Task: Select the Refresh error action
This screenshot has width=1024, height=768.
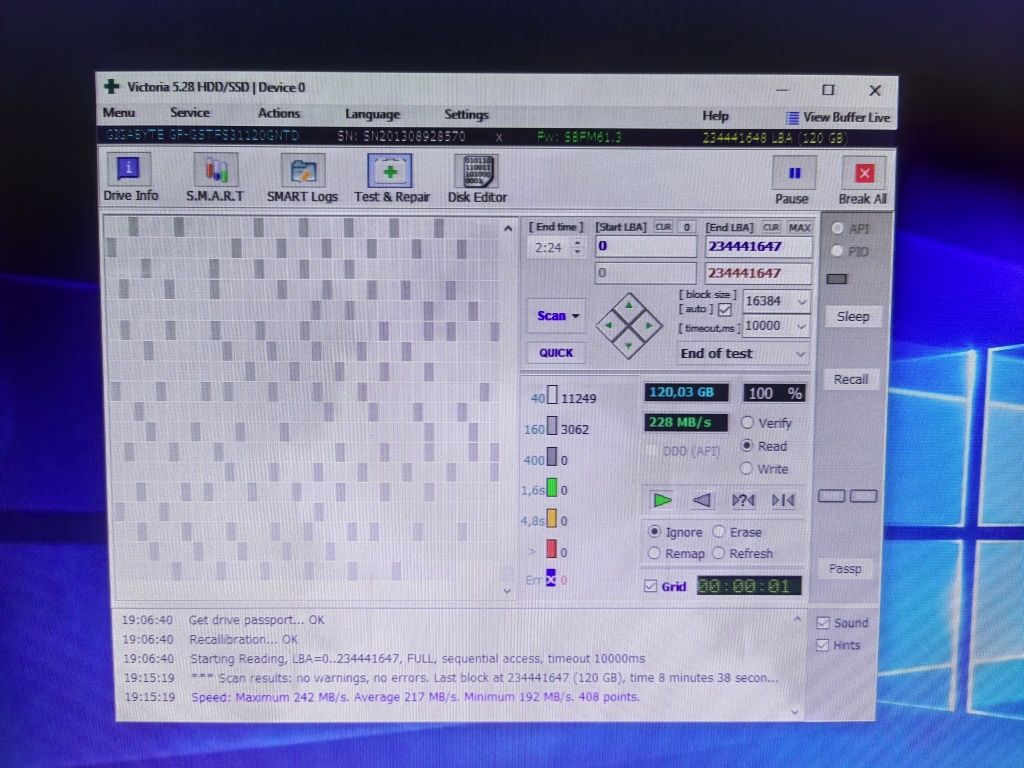Action: tap(718, 553)
